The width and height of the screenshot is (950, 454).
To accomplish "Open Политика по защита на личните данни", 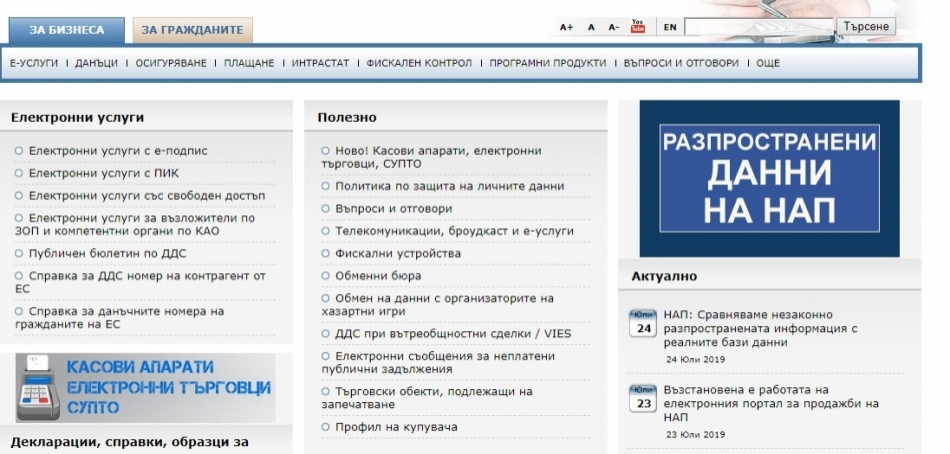I will 450,186.
